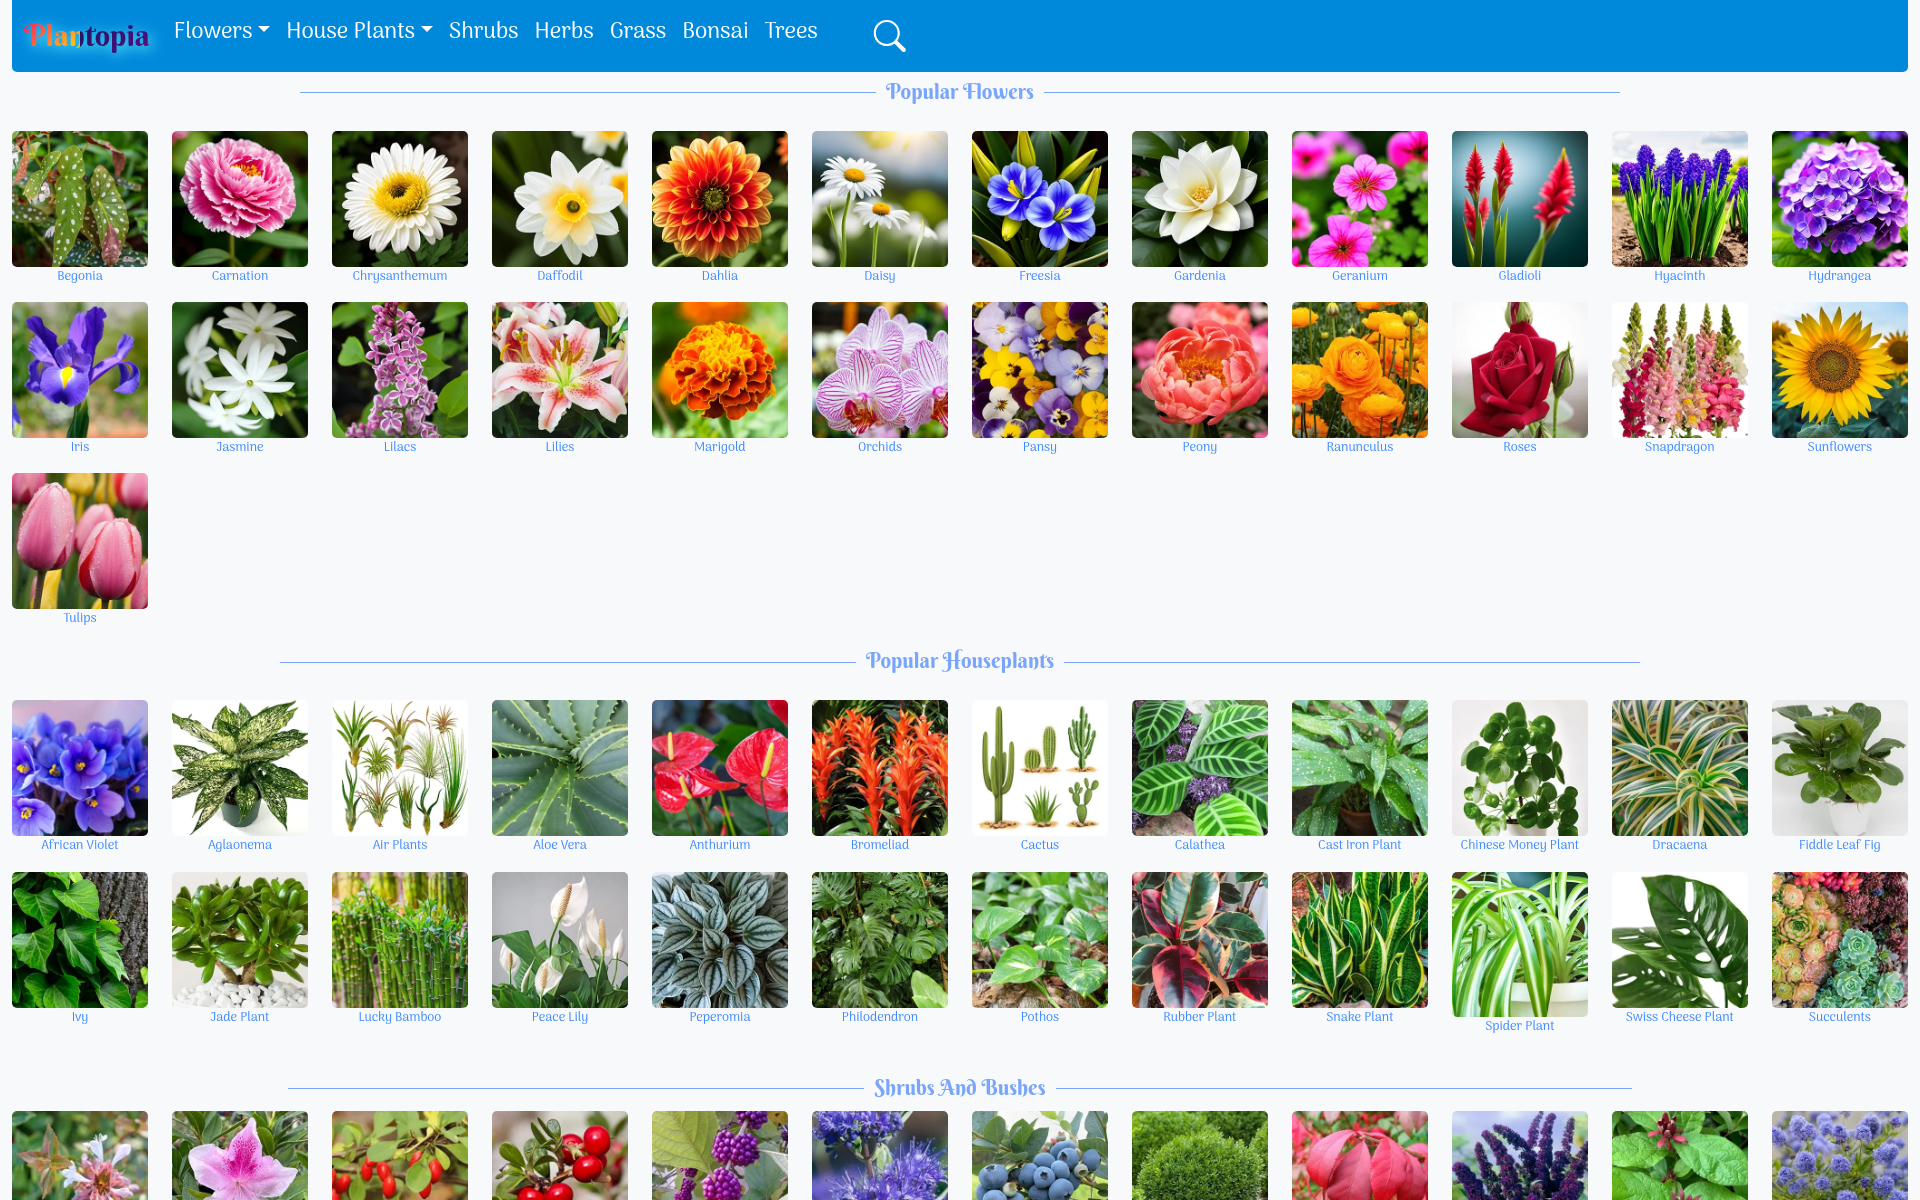Open the Anthurium houseplant thumbnail
The width and height of the screenshot is (1920, 1200).
[x=720, y=768]
